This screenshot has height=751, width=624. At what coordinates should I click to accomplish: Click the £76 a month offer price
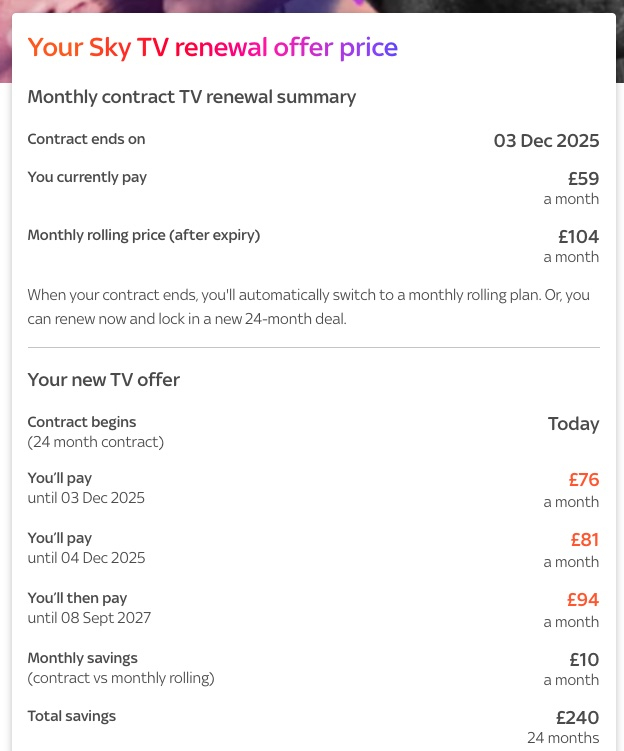coord(584,480)
